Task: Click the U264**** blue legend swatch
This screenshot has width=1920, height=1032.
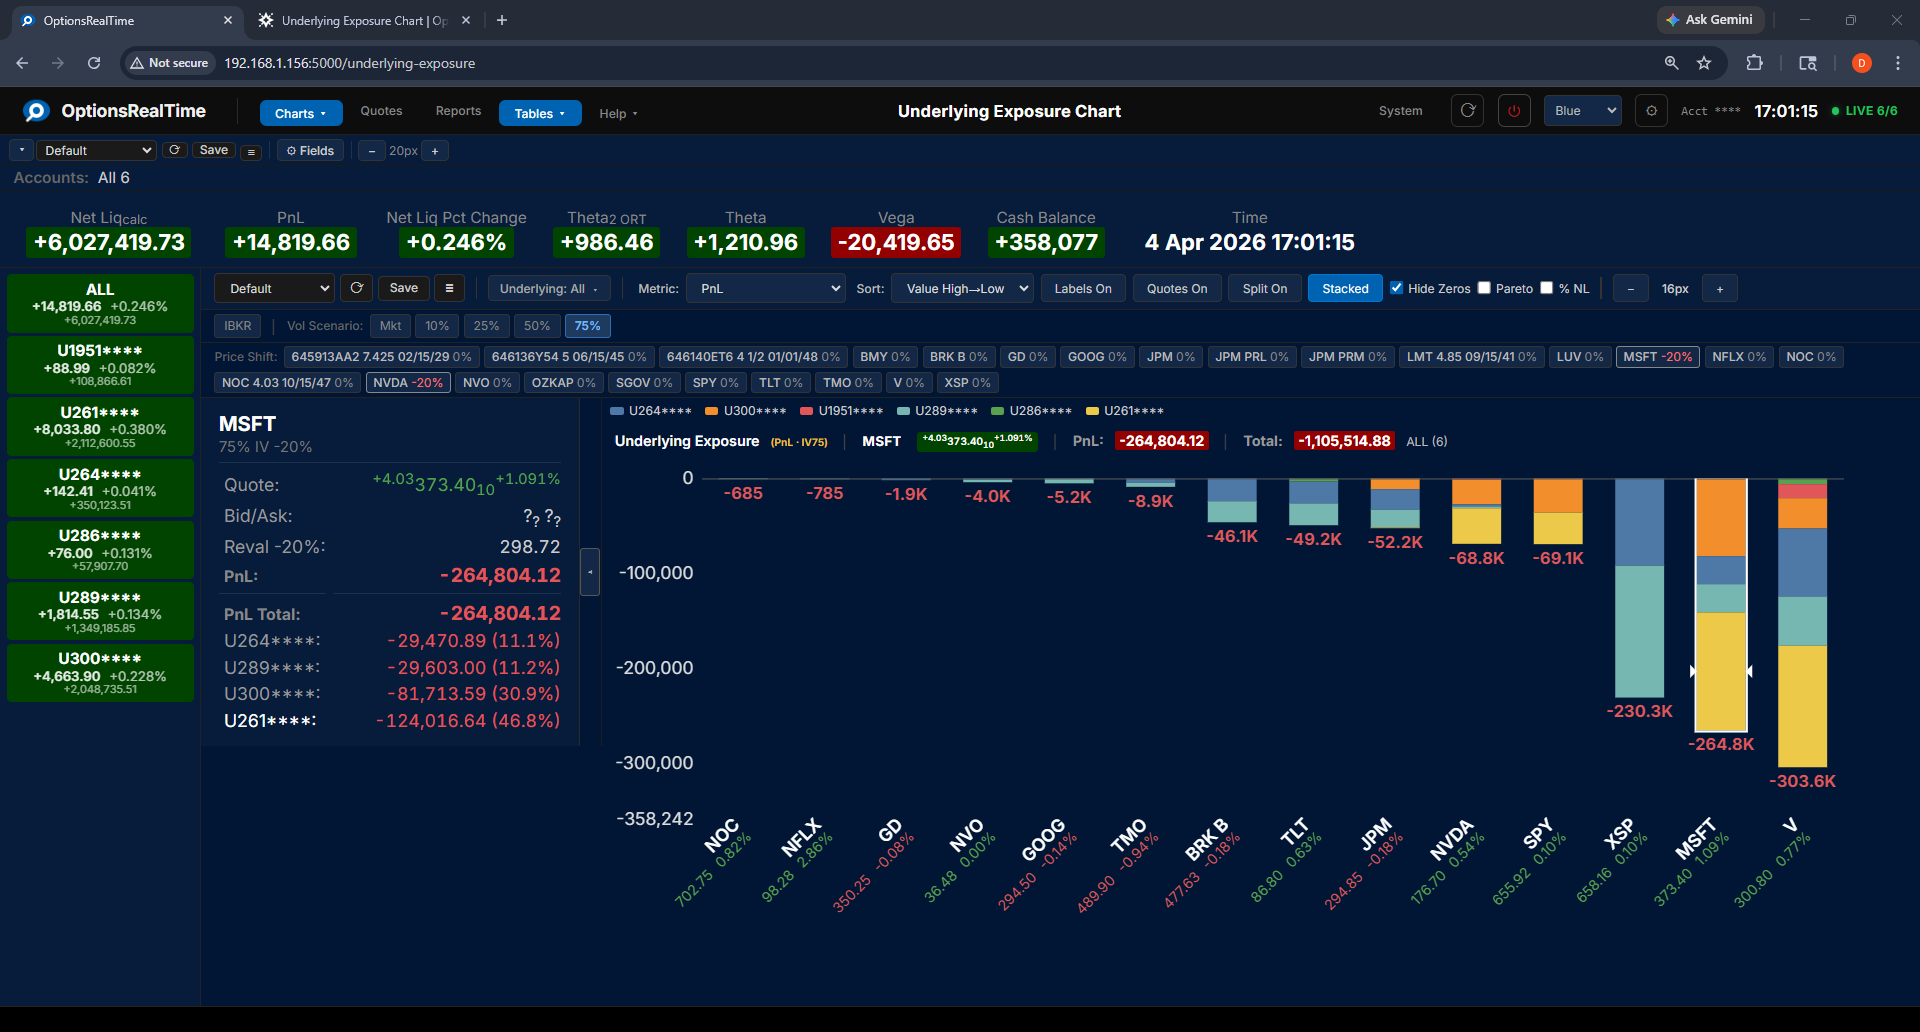Action: click(x=617, y=411)
